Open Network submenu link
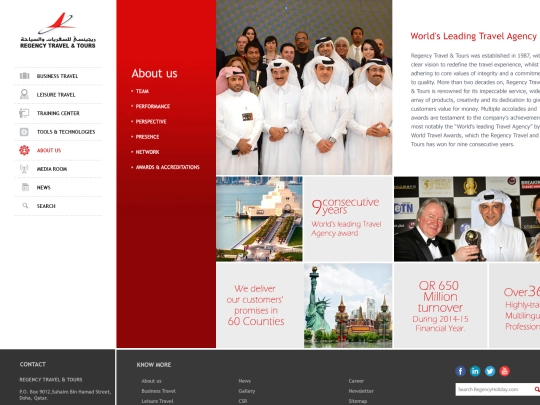This screenshot has width=540, height=405. [x=147, y=152]
